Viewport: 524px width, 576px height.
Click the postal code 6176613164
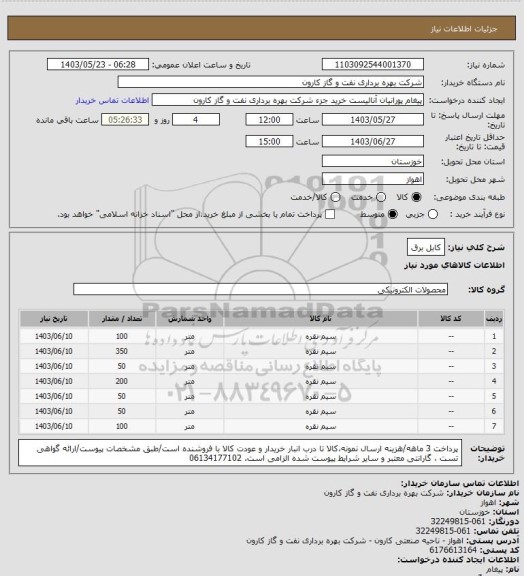point(453,550)
